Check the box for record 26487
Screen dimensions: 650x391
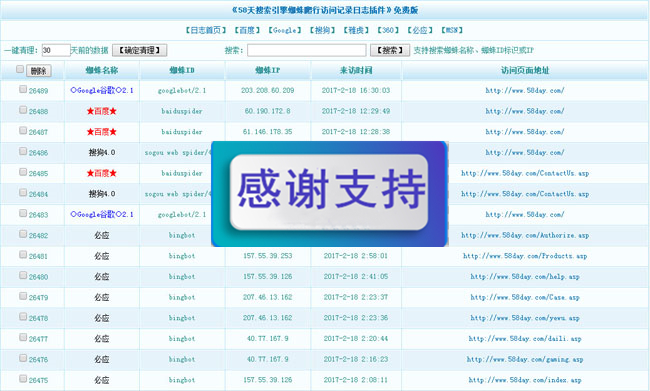[23, 131]
